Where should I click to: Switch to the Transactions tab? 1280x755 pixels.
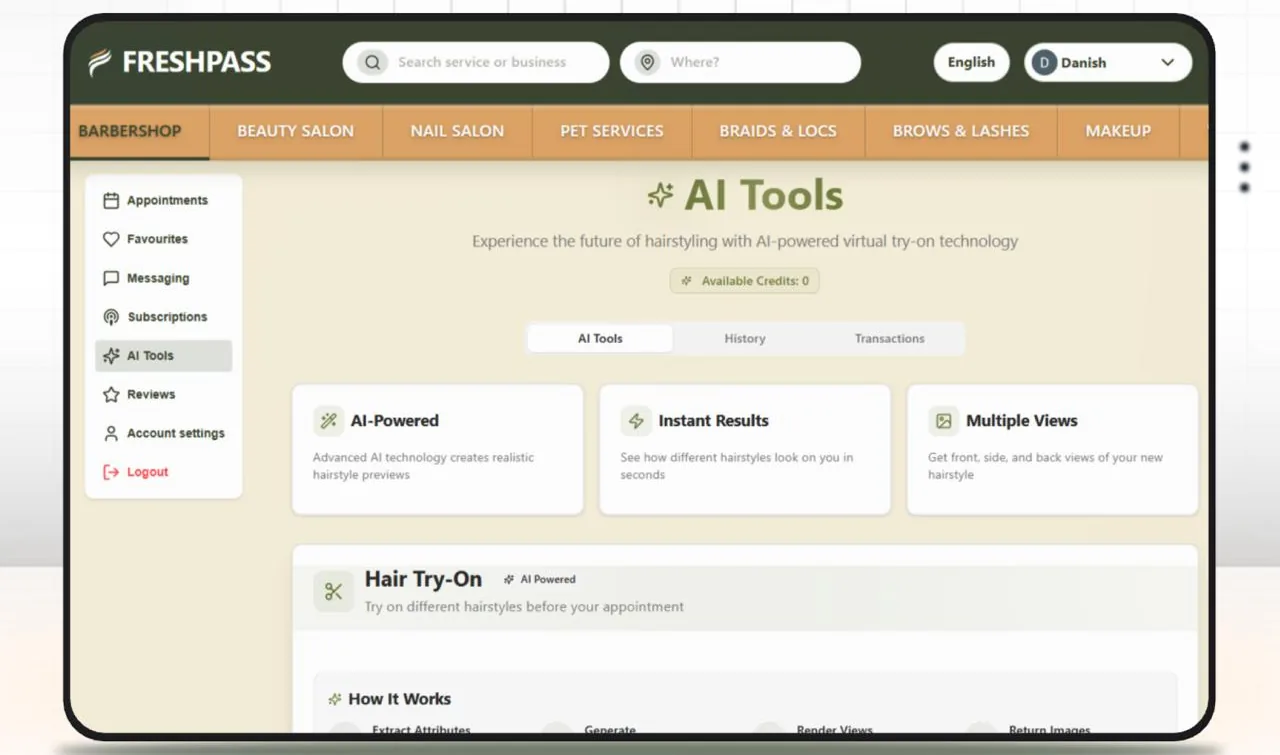point(890,339)
